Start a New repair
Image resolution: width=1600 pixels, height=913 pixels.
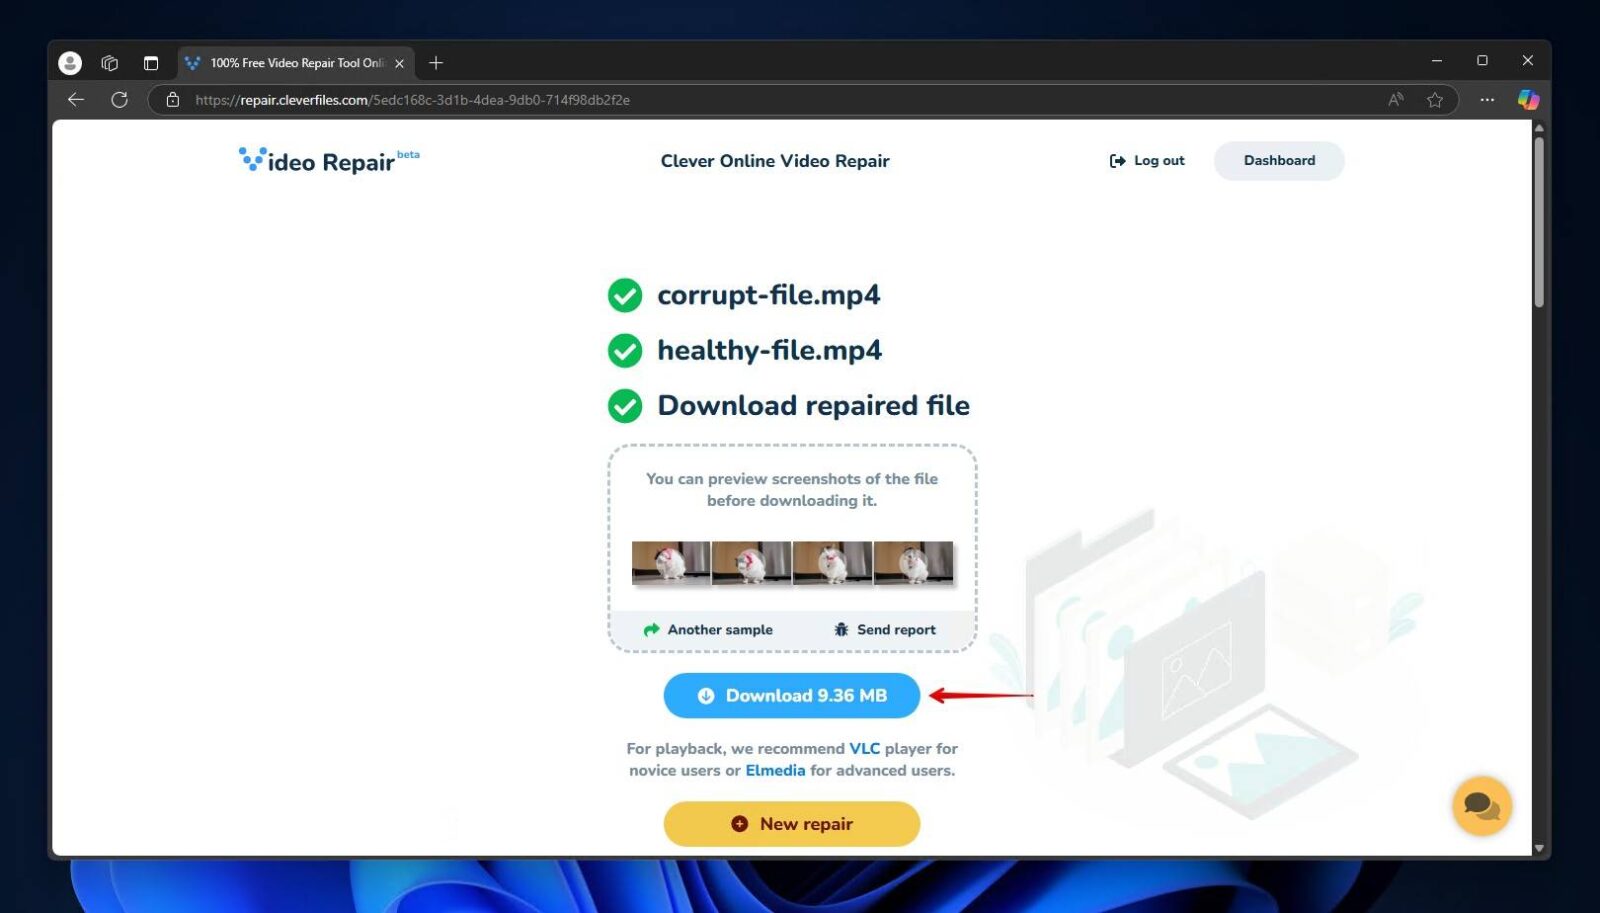click(x=791, y=823)
